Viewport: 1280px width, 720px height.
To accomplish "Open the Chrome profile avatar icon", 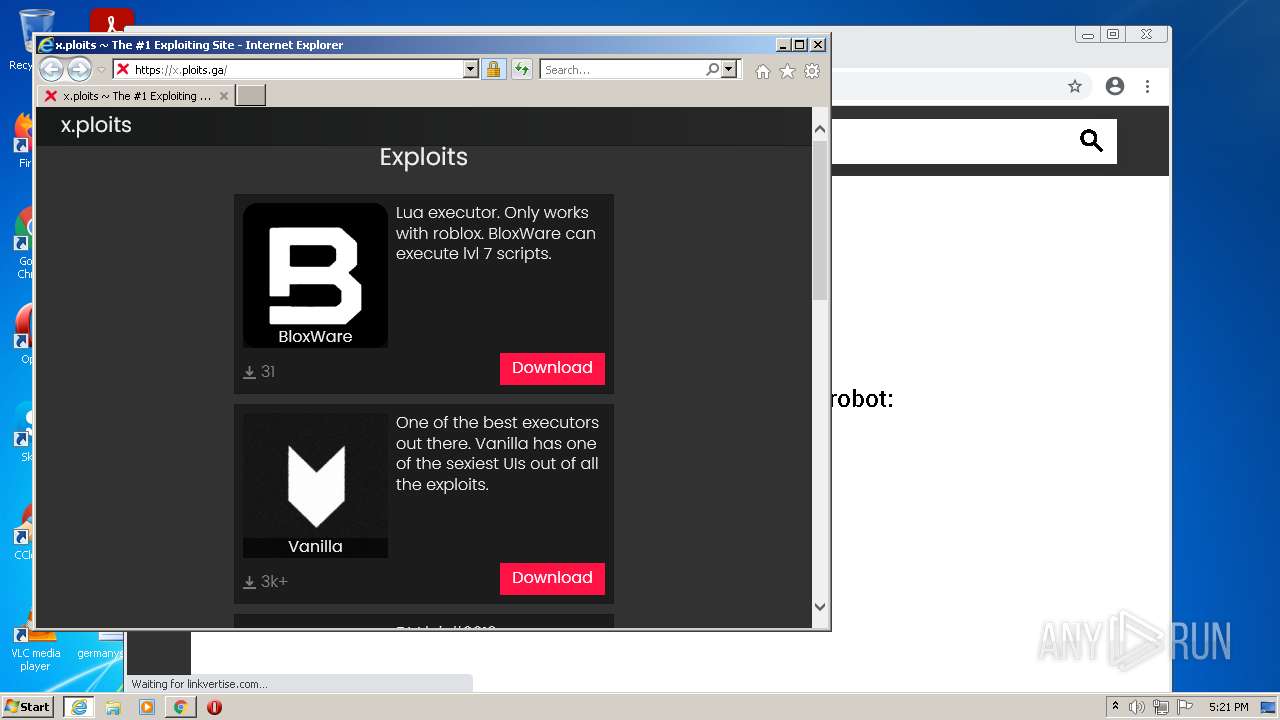I will [x=1115, y=87].
